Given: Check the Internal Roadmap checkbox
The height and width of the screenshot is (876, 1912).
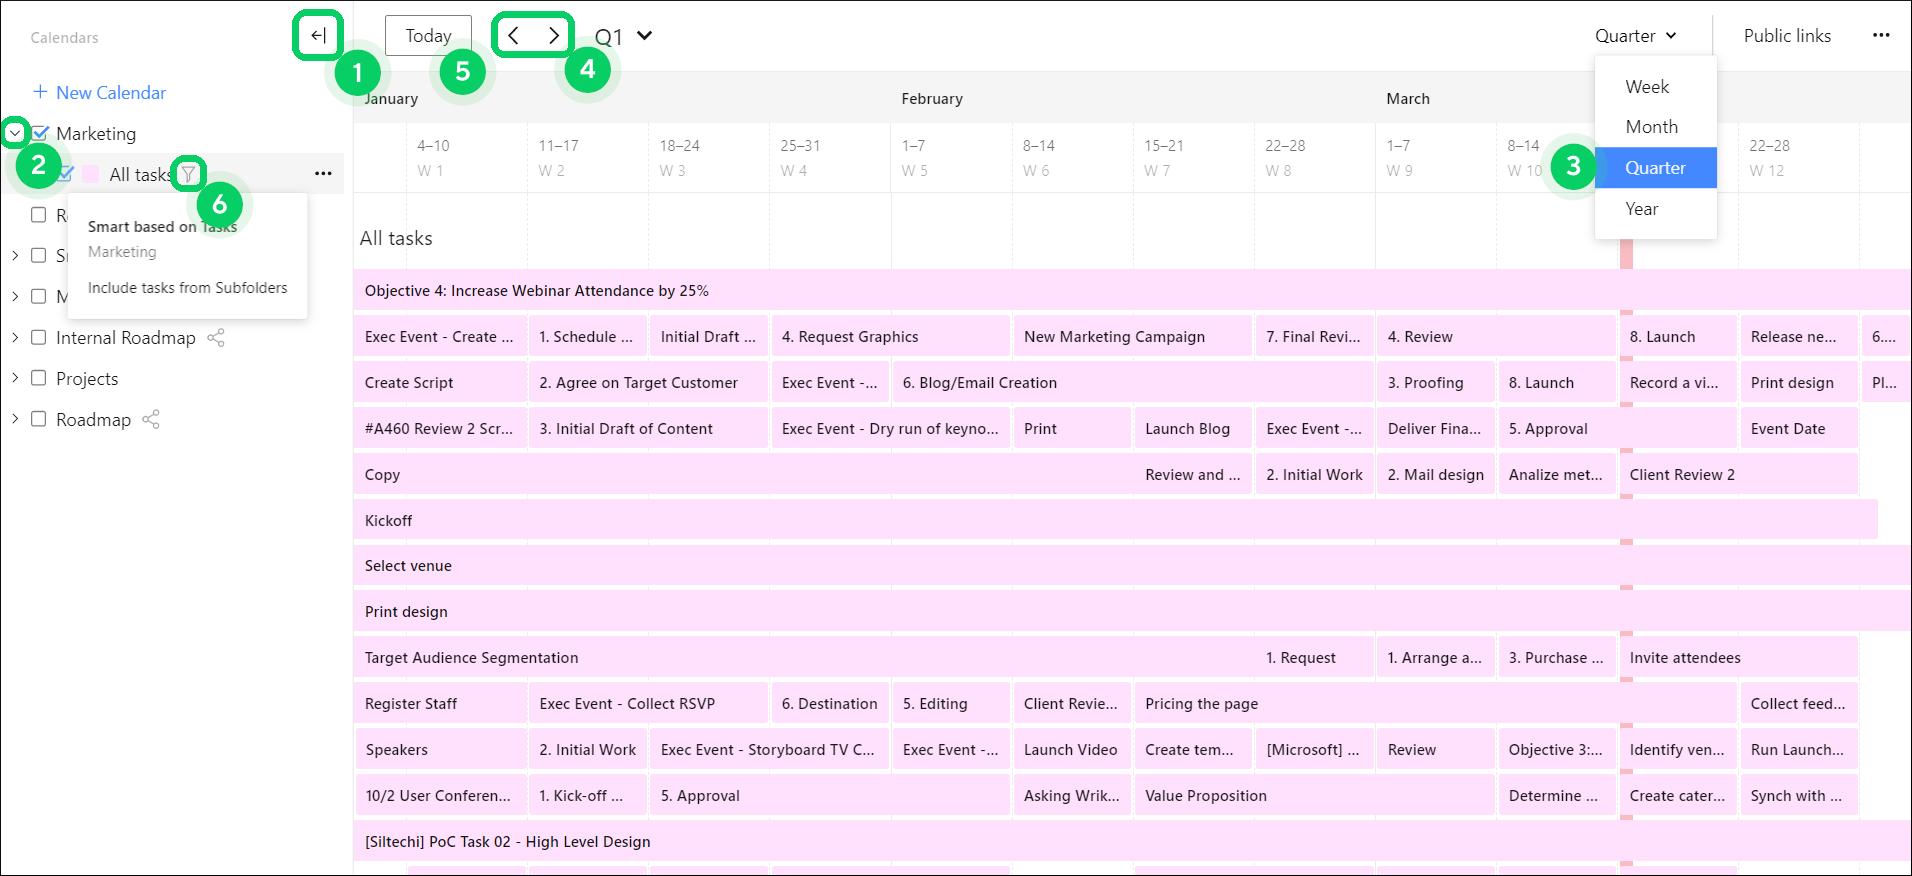Looking at the screenshot, I should click(x=39, y=338).
